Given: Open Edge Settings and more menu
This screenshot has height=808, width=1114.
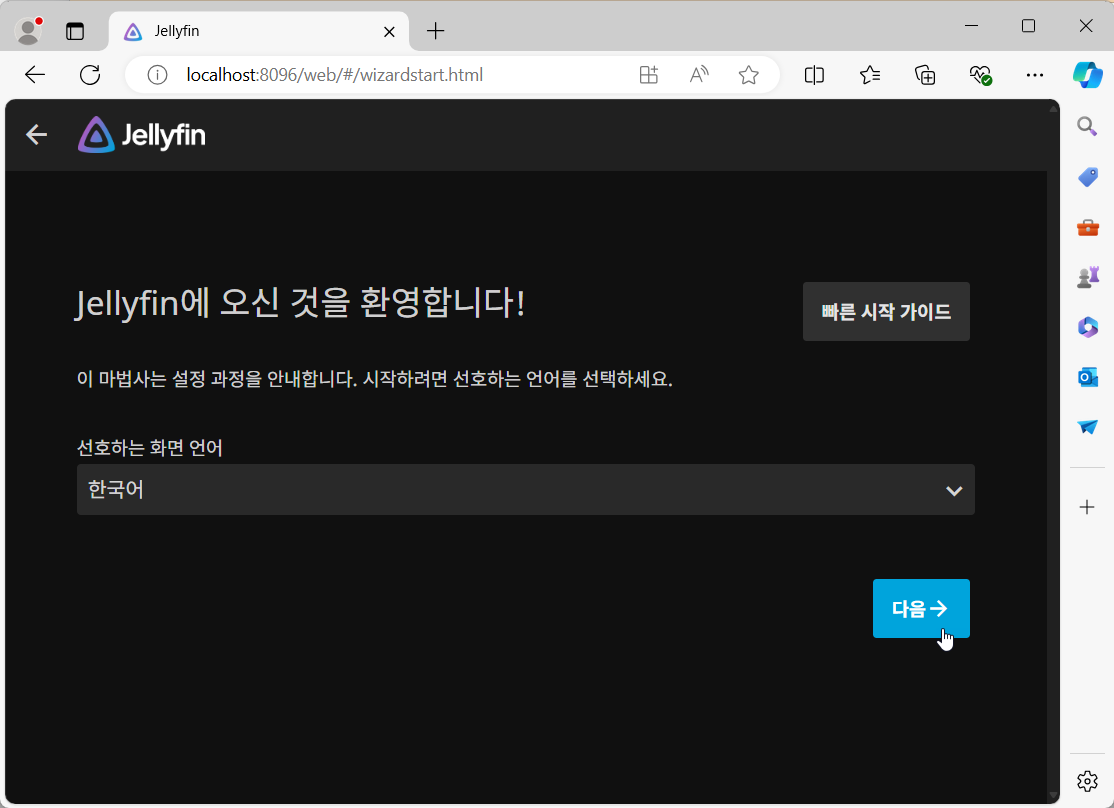Looking at the screenshot, I should pyautogui.click(x=1035, y=75).
